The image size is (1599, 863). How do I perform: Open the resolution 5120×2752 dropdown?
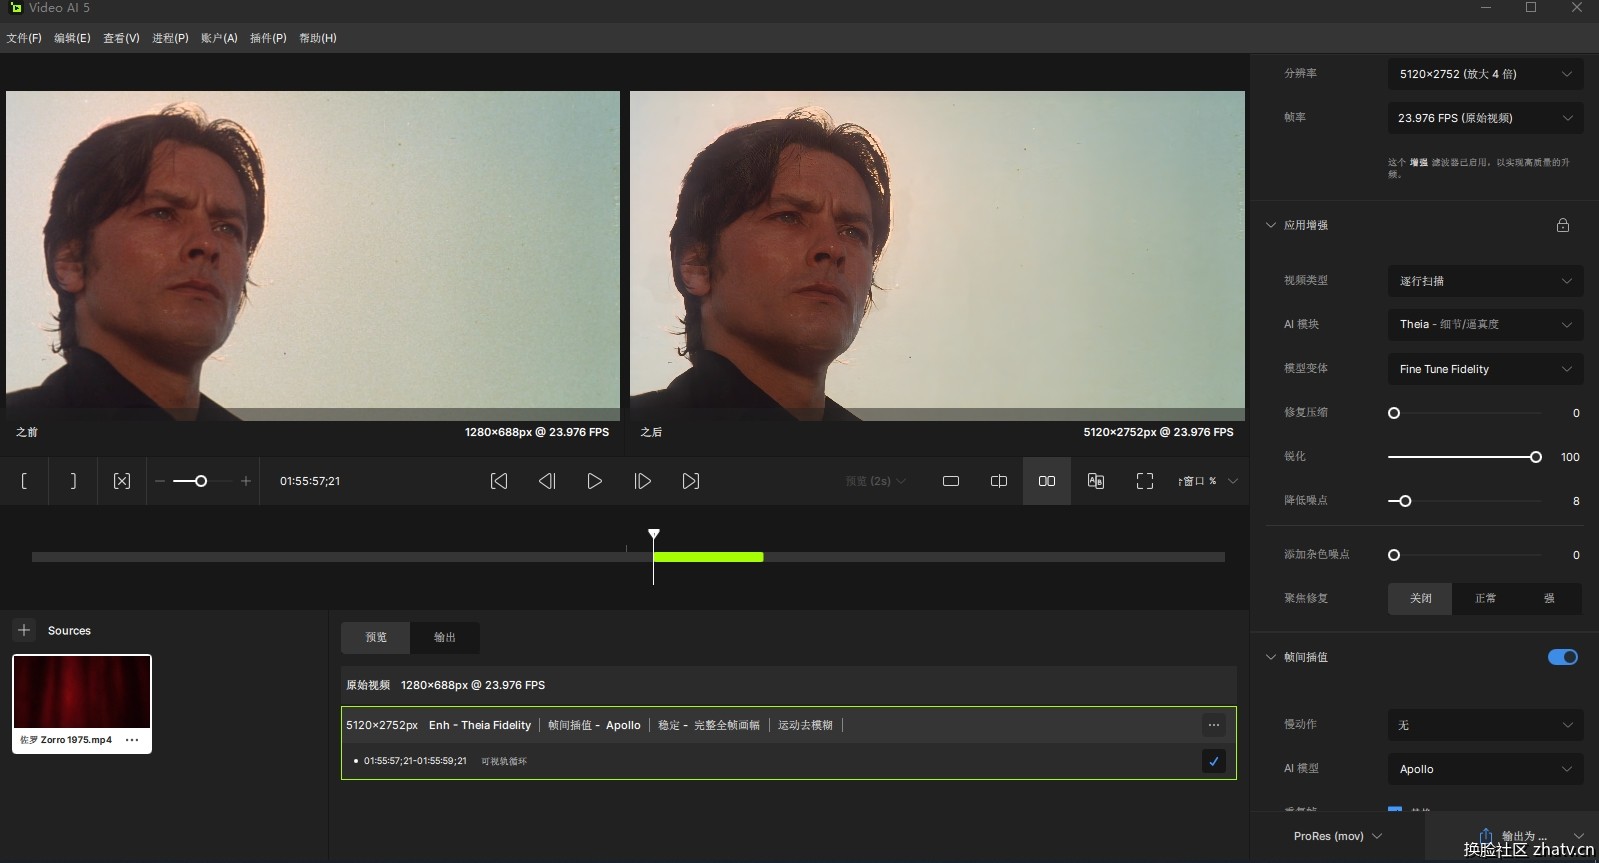1485,74
